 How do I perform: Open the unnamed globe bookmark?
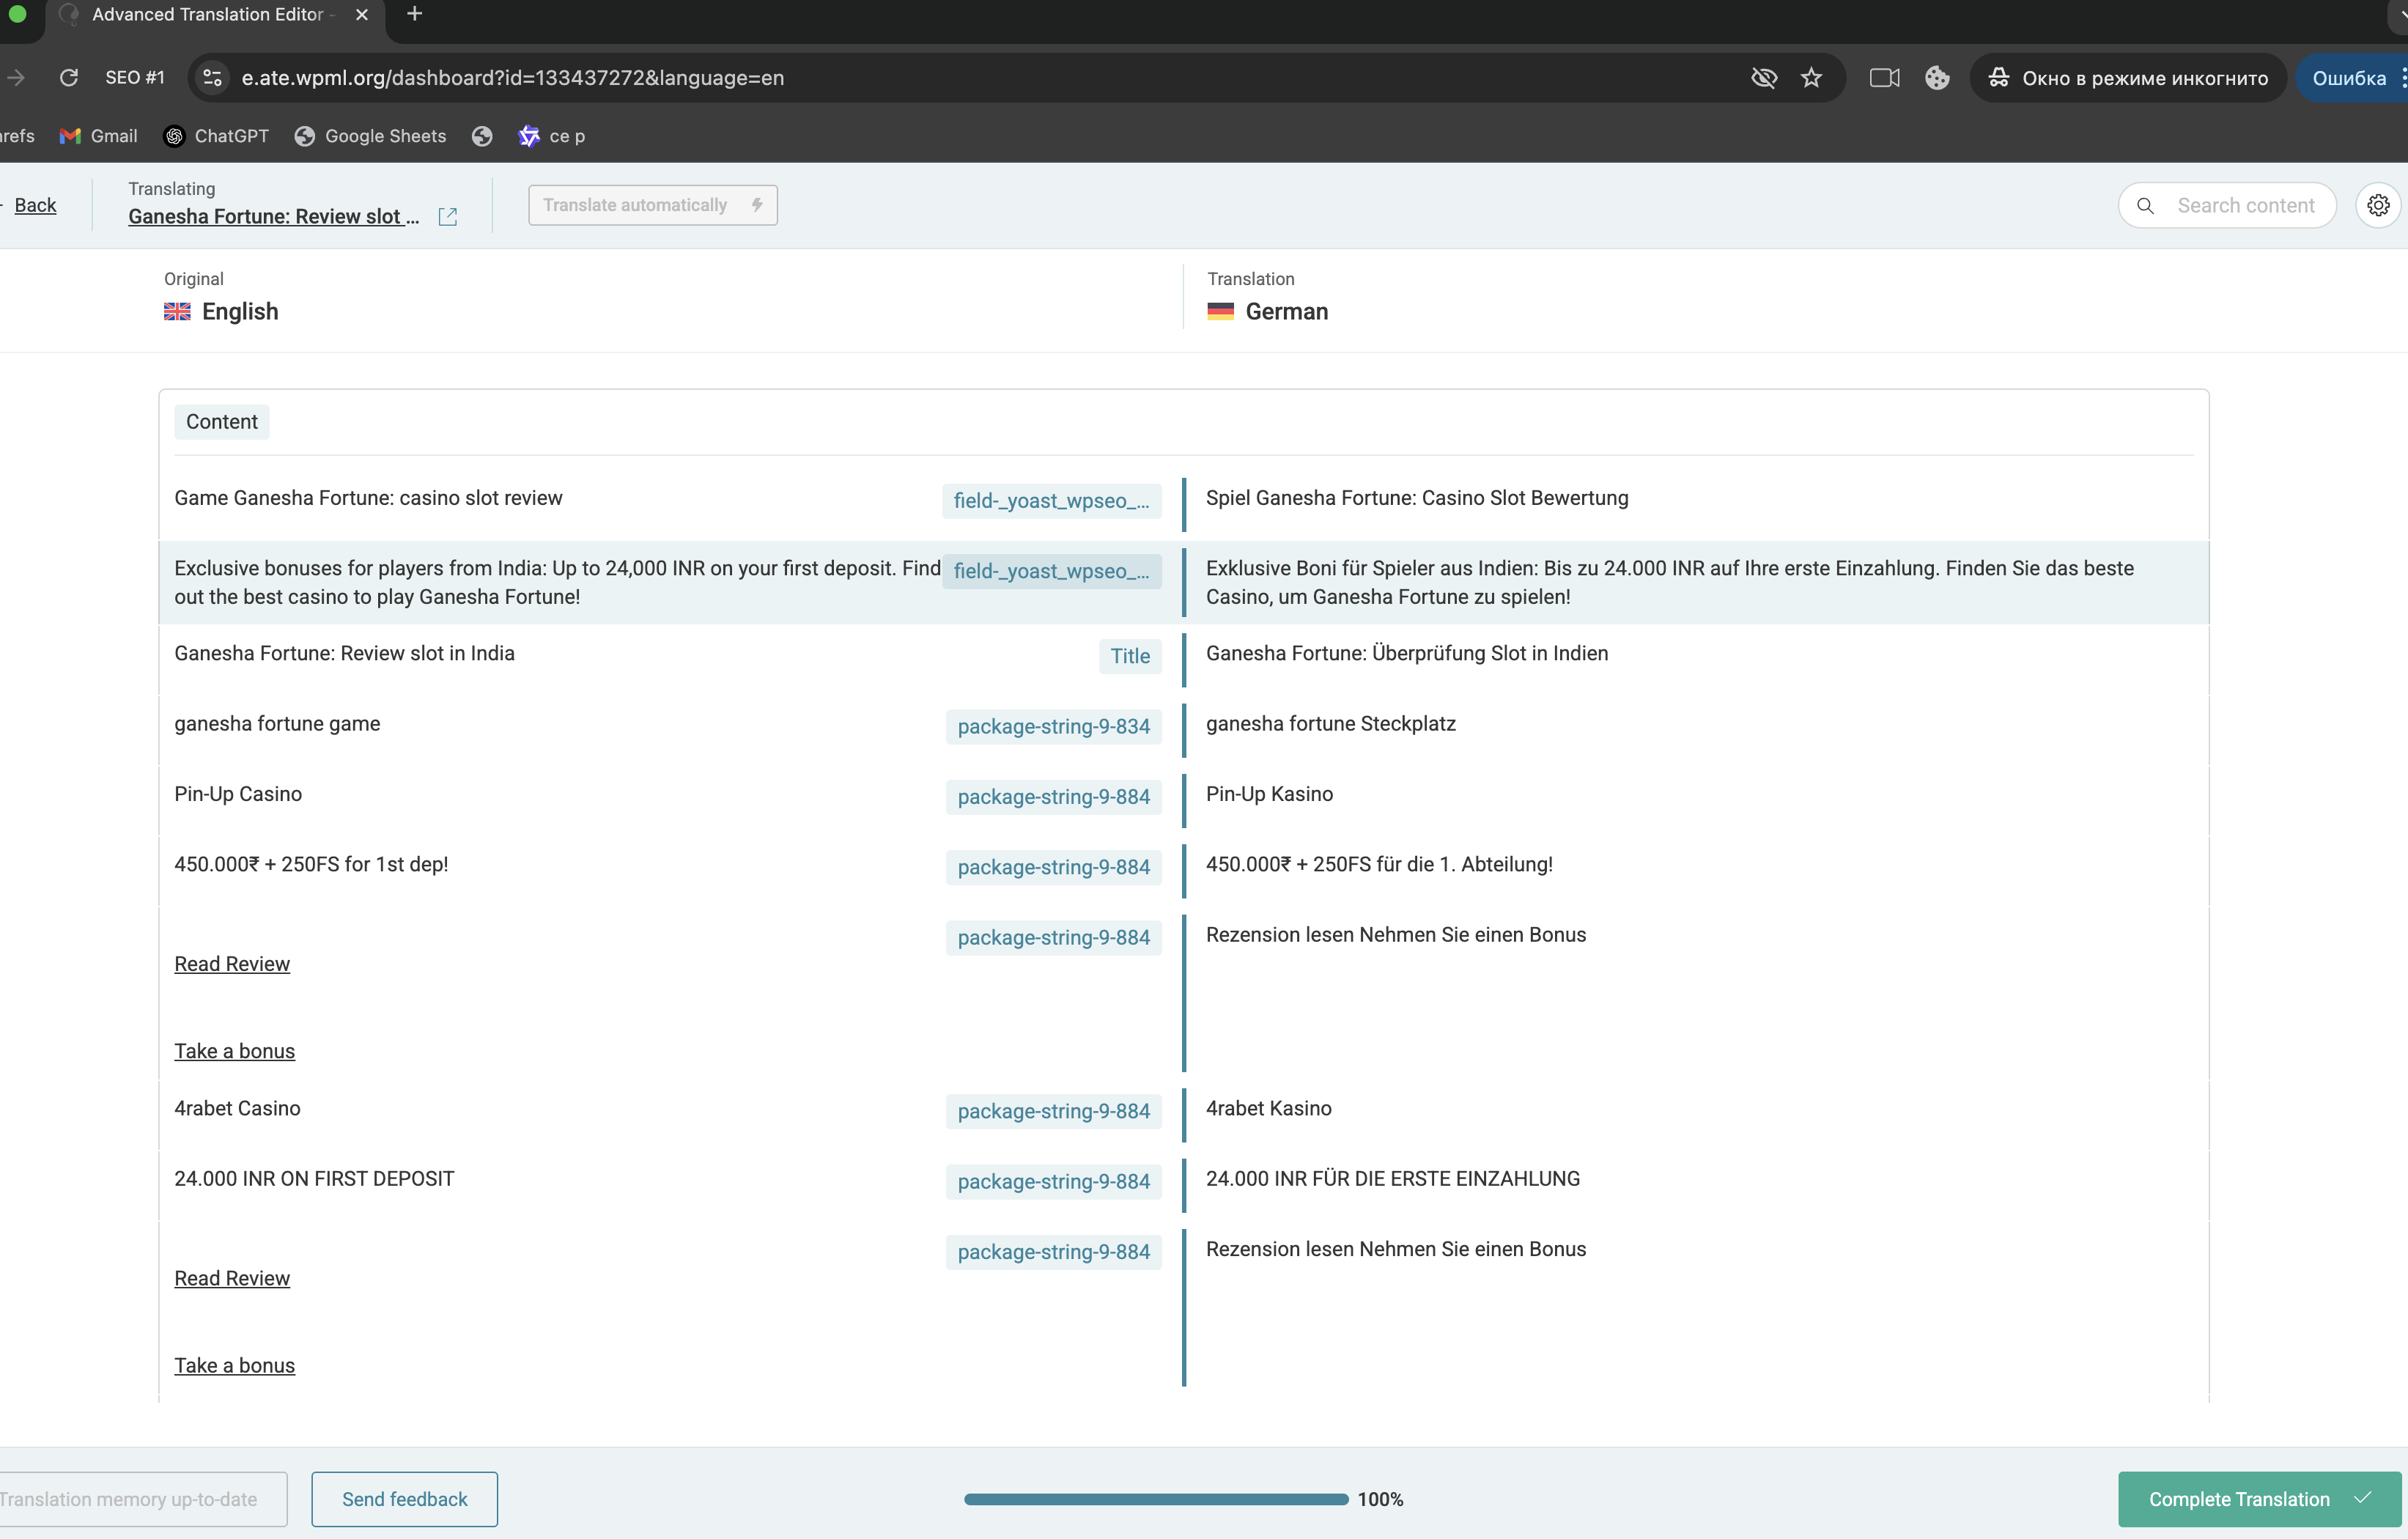[482, 136]
